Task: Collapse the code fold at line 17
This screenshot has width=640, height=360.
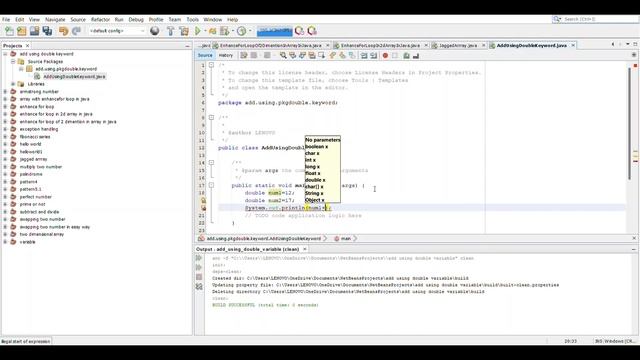Action: [211, 185]
